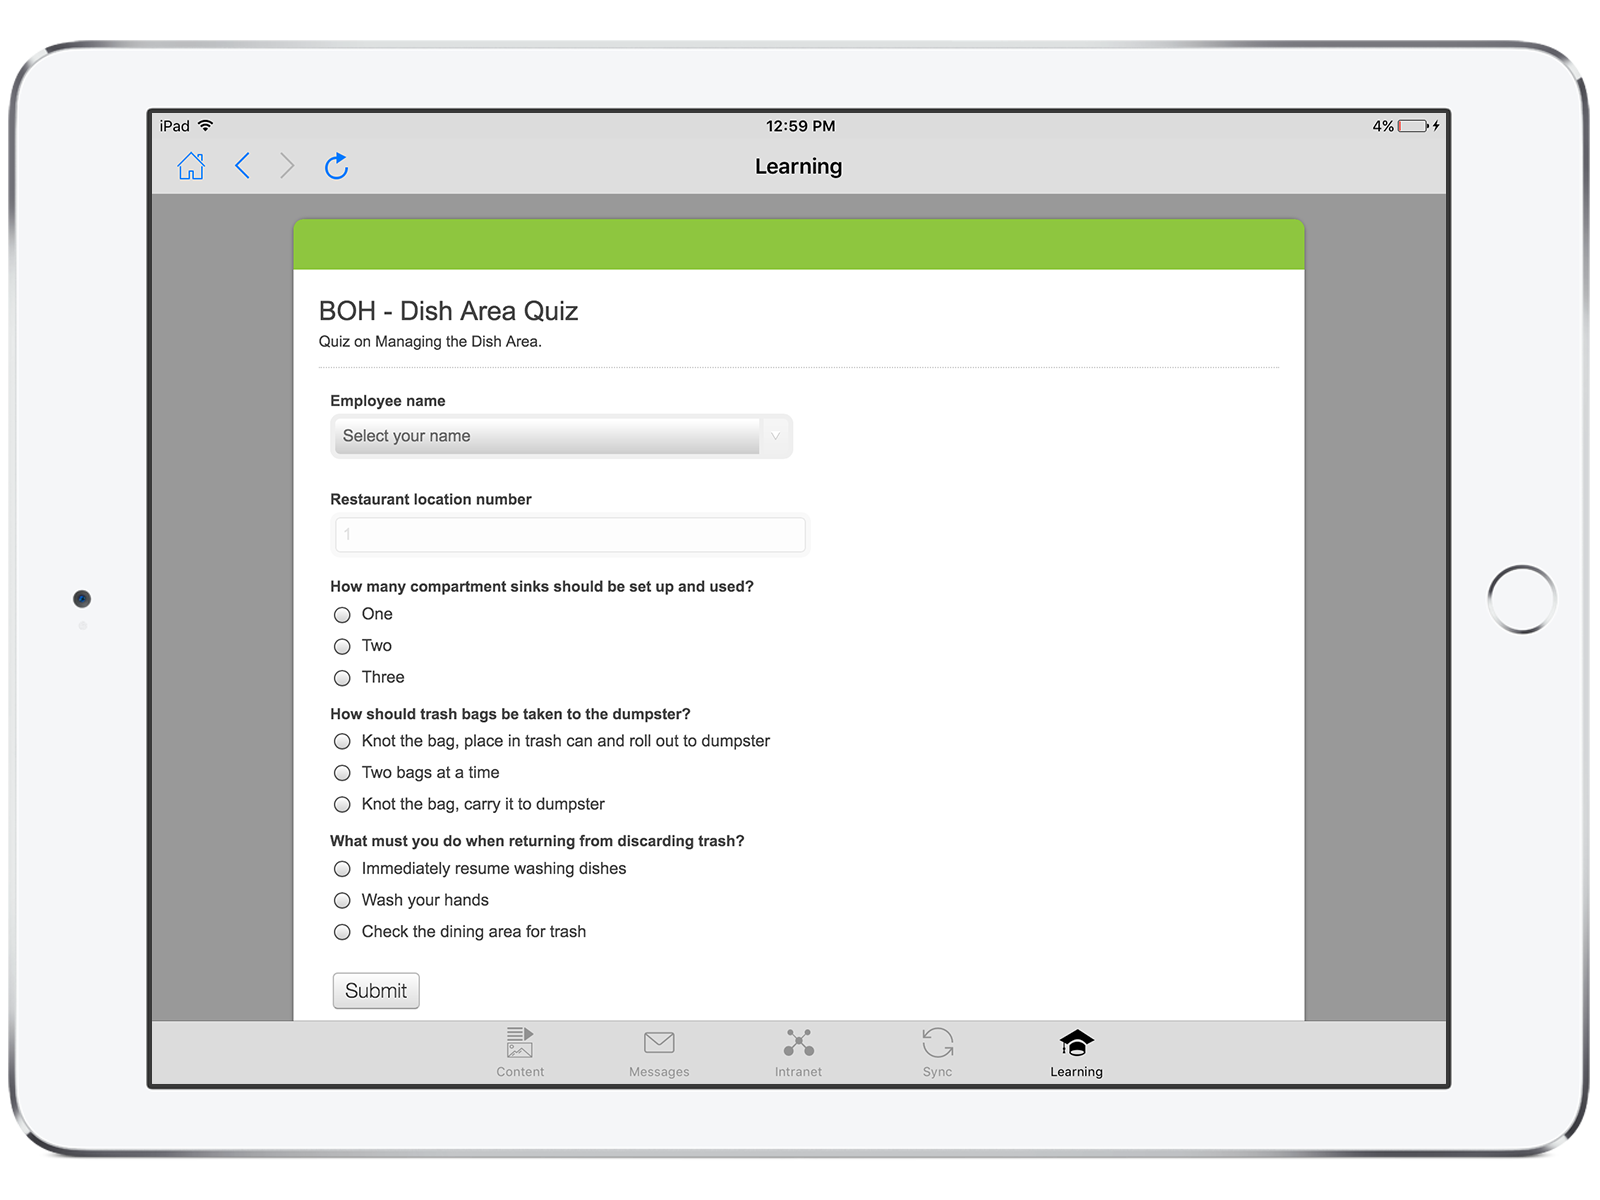1600x1200 pixels.
Task: Choose Two compartment sinks
Action: 342,647
